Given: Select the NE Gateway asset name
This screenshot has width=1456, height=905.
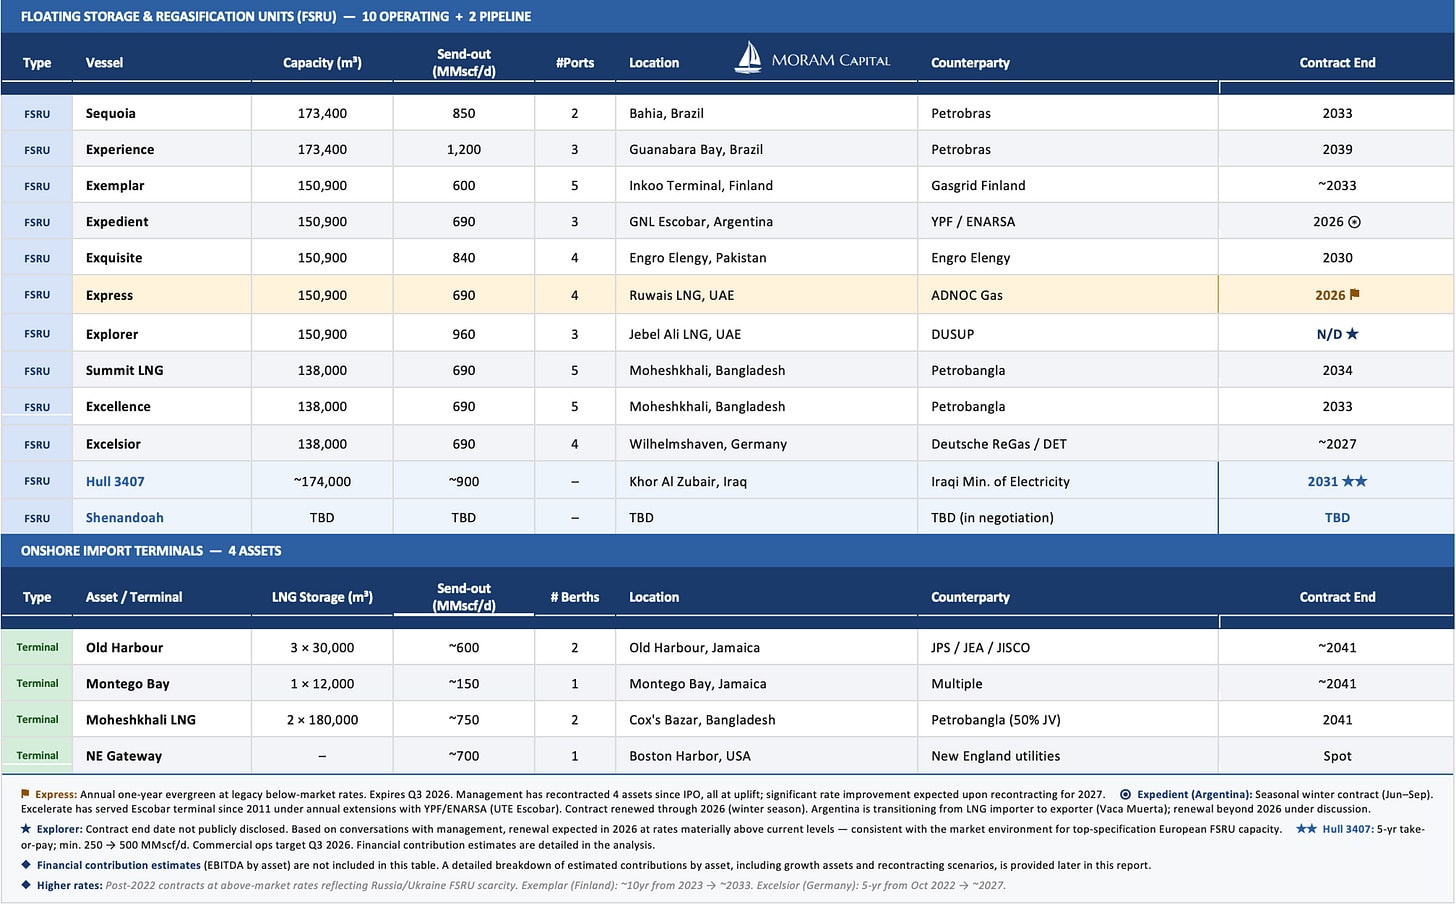Looking at the screenshot, I should [124, 756].
